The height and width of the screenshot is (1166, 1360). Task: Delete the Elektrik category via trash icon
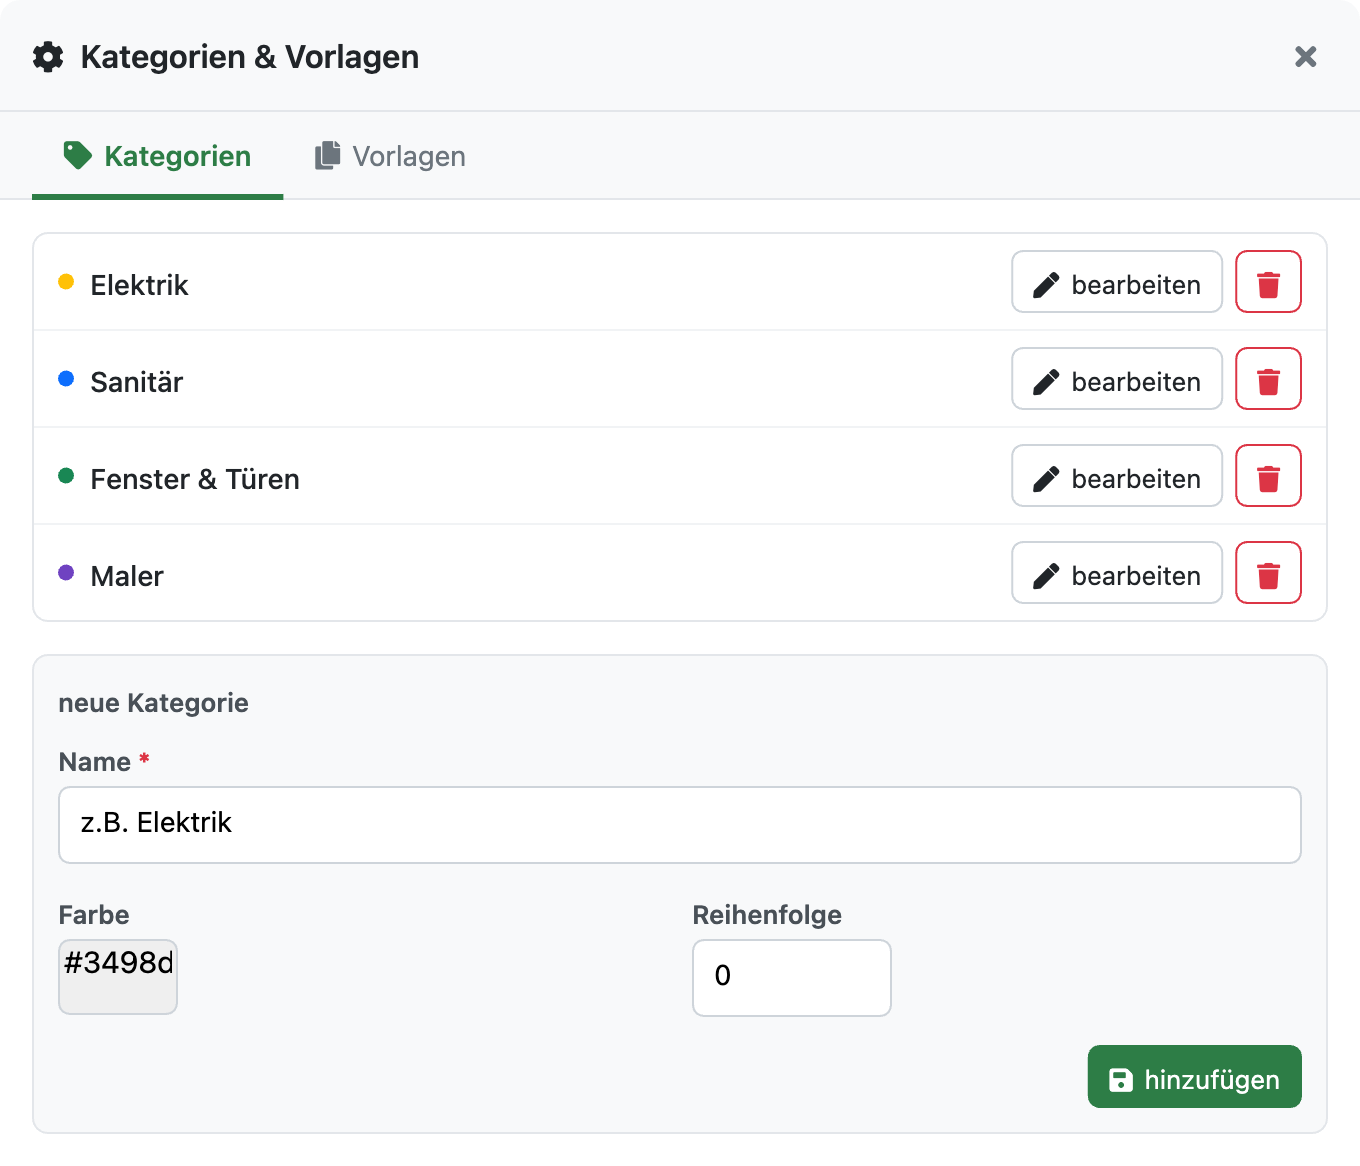pos(1268,282)
